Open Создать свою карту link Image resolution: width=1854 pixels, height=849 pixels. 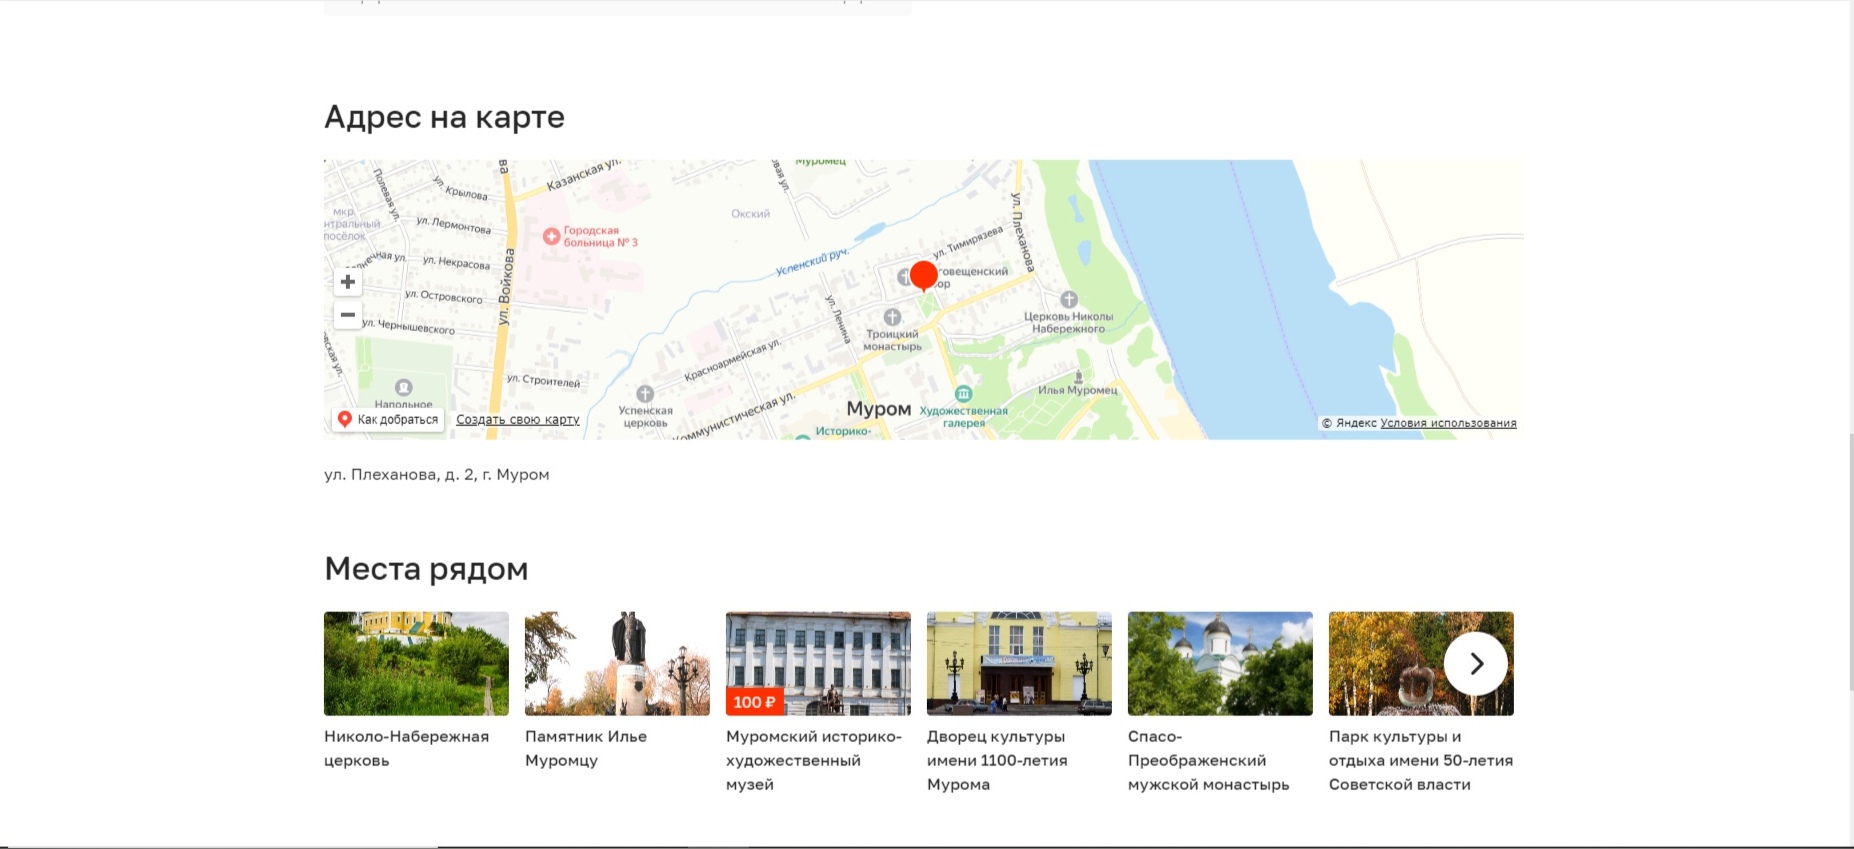518,420
